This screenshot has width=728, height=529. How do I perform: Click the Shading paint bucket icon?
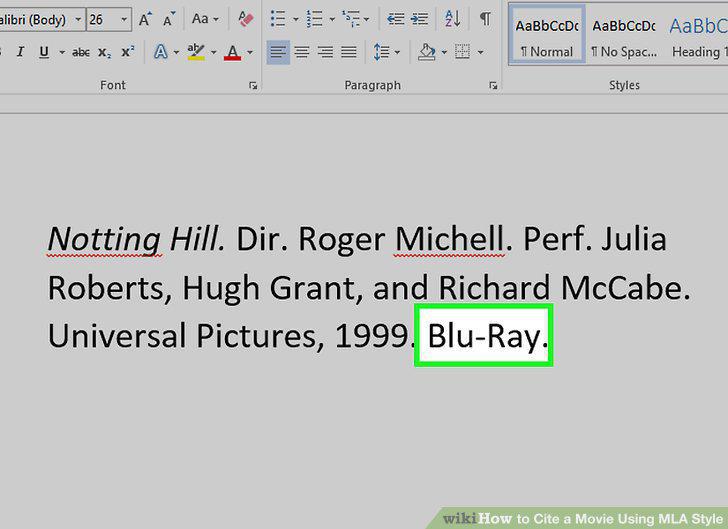pos(427,52)
